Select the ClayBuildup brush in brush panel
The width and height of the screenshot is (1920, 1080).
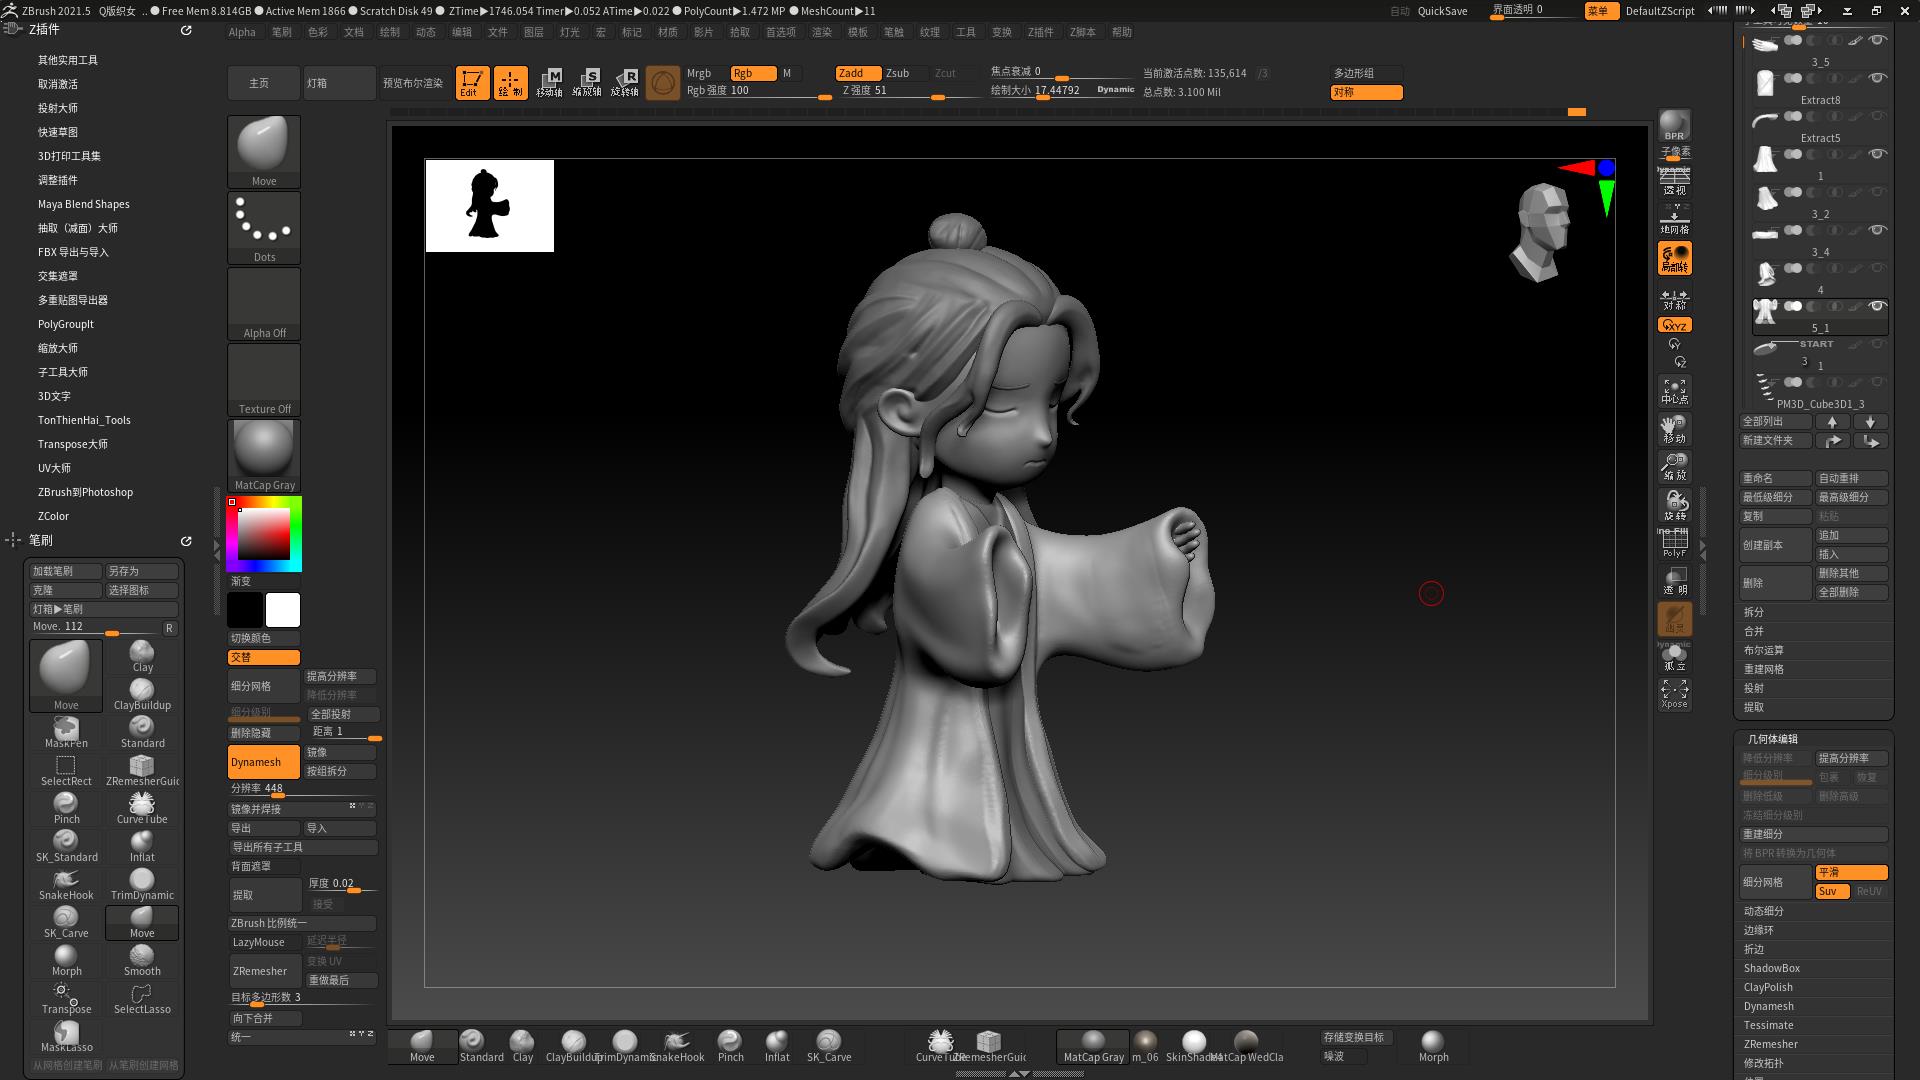142,694
